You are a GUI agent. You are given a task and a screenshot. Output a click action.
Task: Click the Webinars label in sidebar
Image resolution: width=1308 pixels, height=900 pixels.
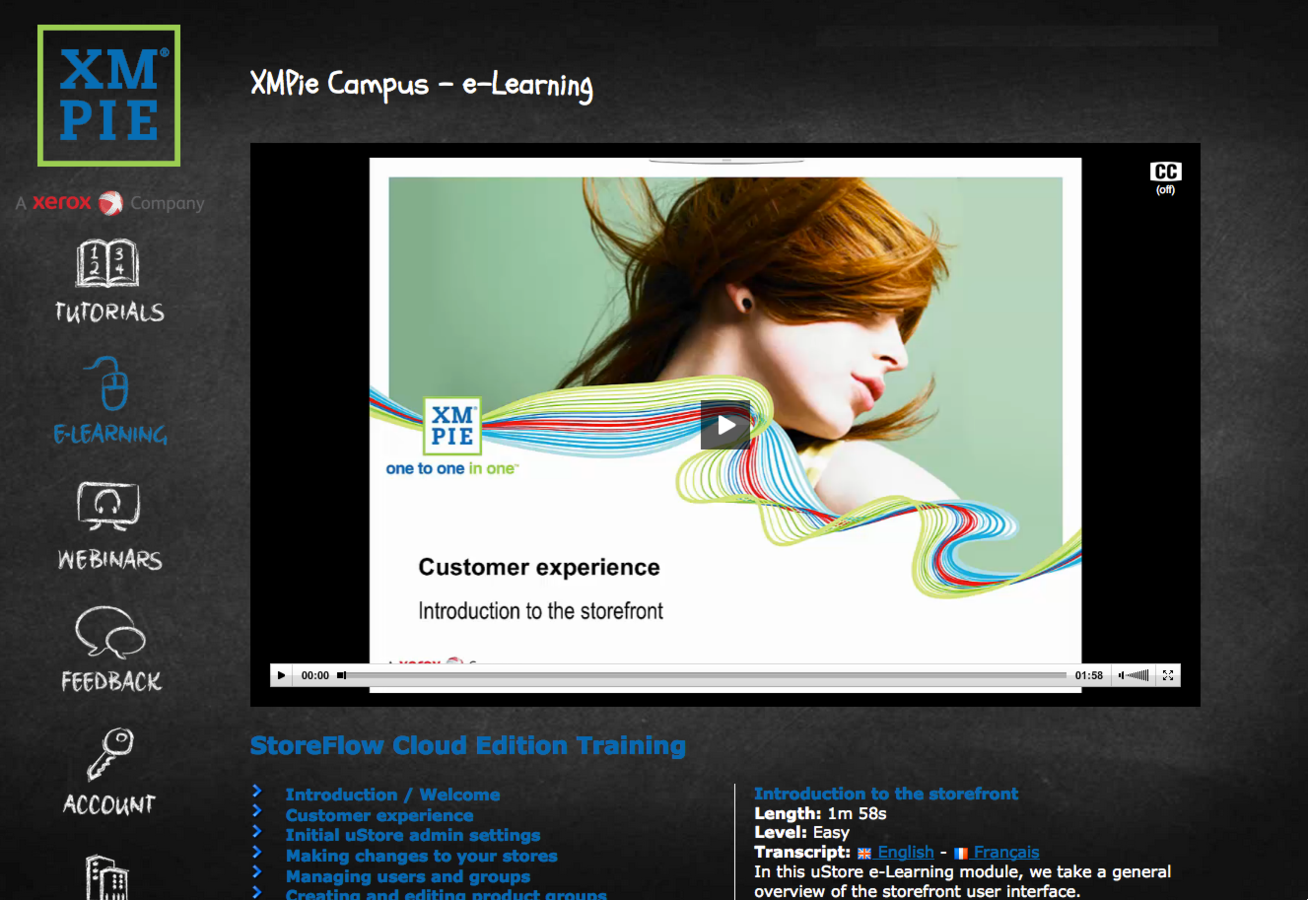click(x=109, y=559)
